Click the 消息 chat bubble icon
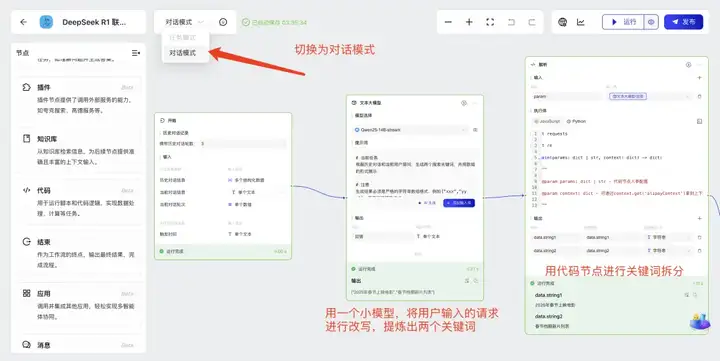Image resolution: width=720 pixels, height=361 pixels. (27, 344)
